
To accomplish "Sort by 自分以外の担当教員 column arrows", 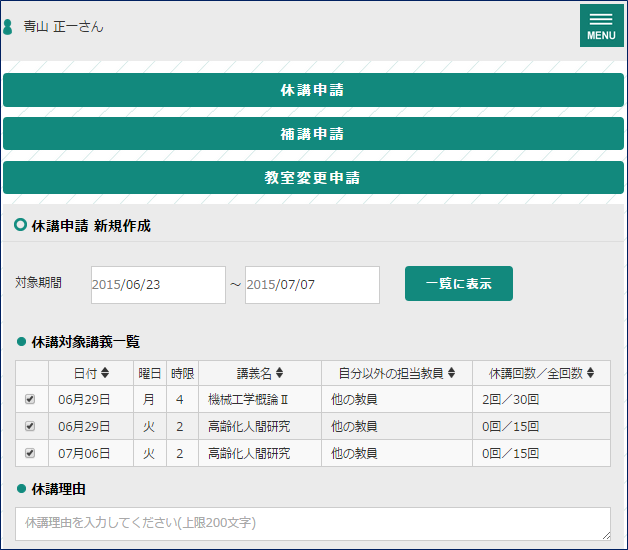I will click(451, 373).
